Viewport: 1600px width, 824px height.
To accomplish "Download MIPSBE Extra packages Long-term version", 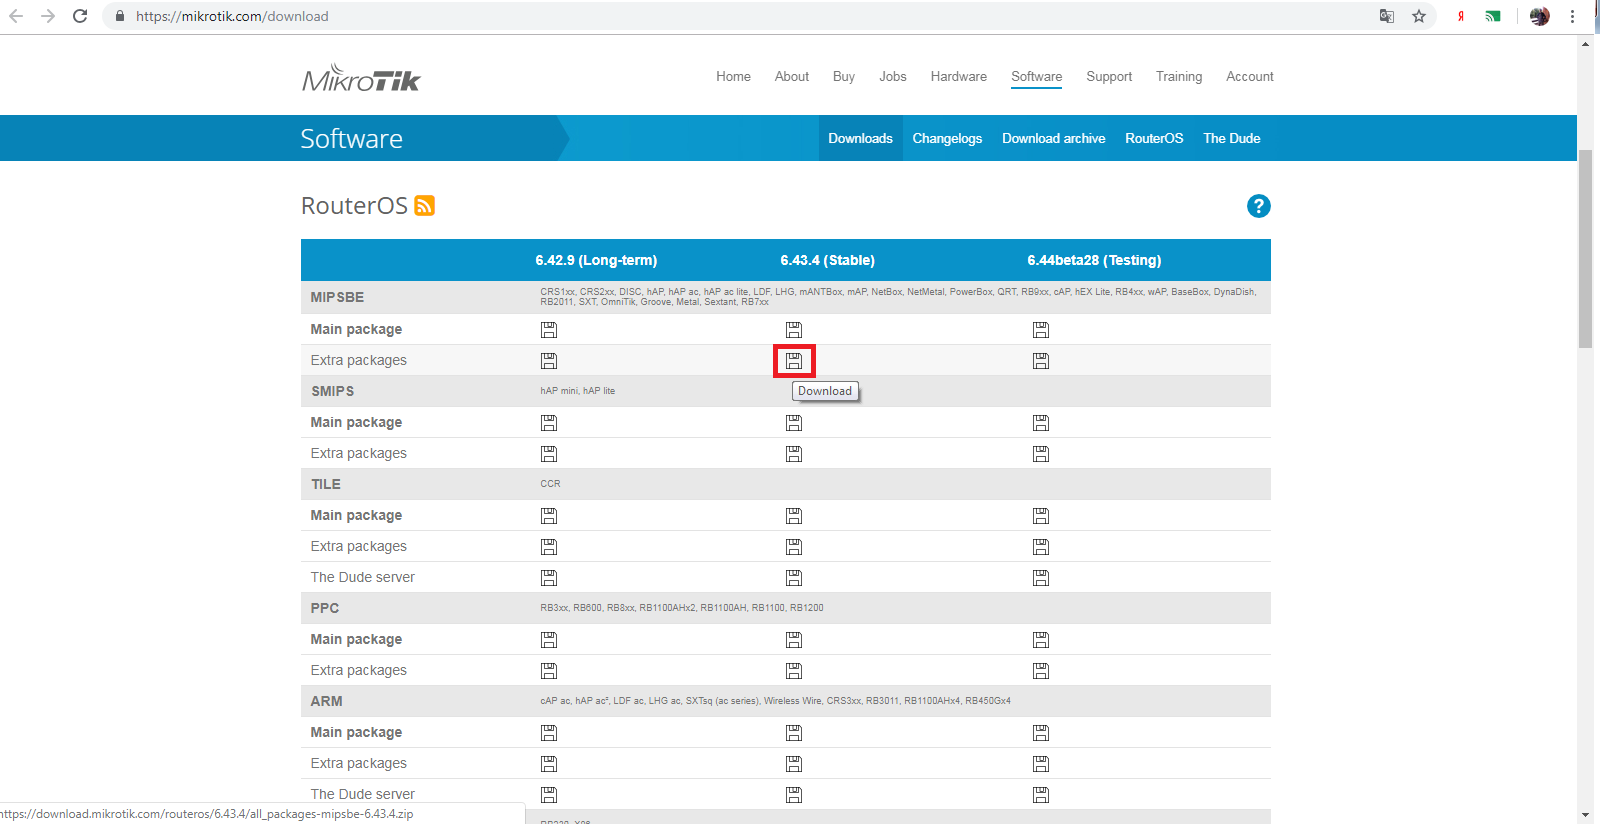I will point(549,361).
